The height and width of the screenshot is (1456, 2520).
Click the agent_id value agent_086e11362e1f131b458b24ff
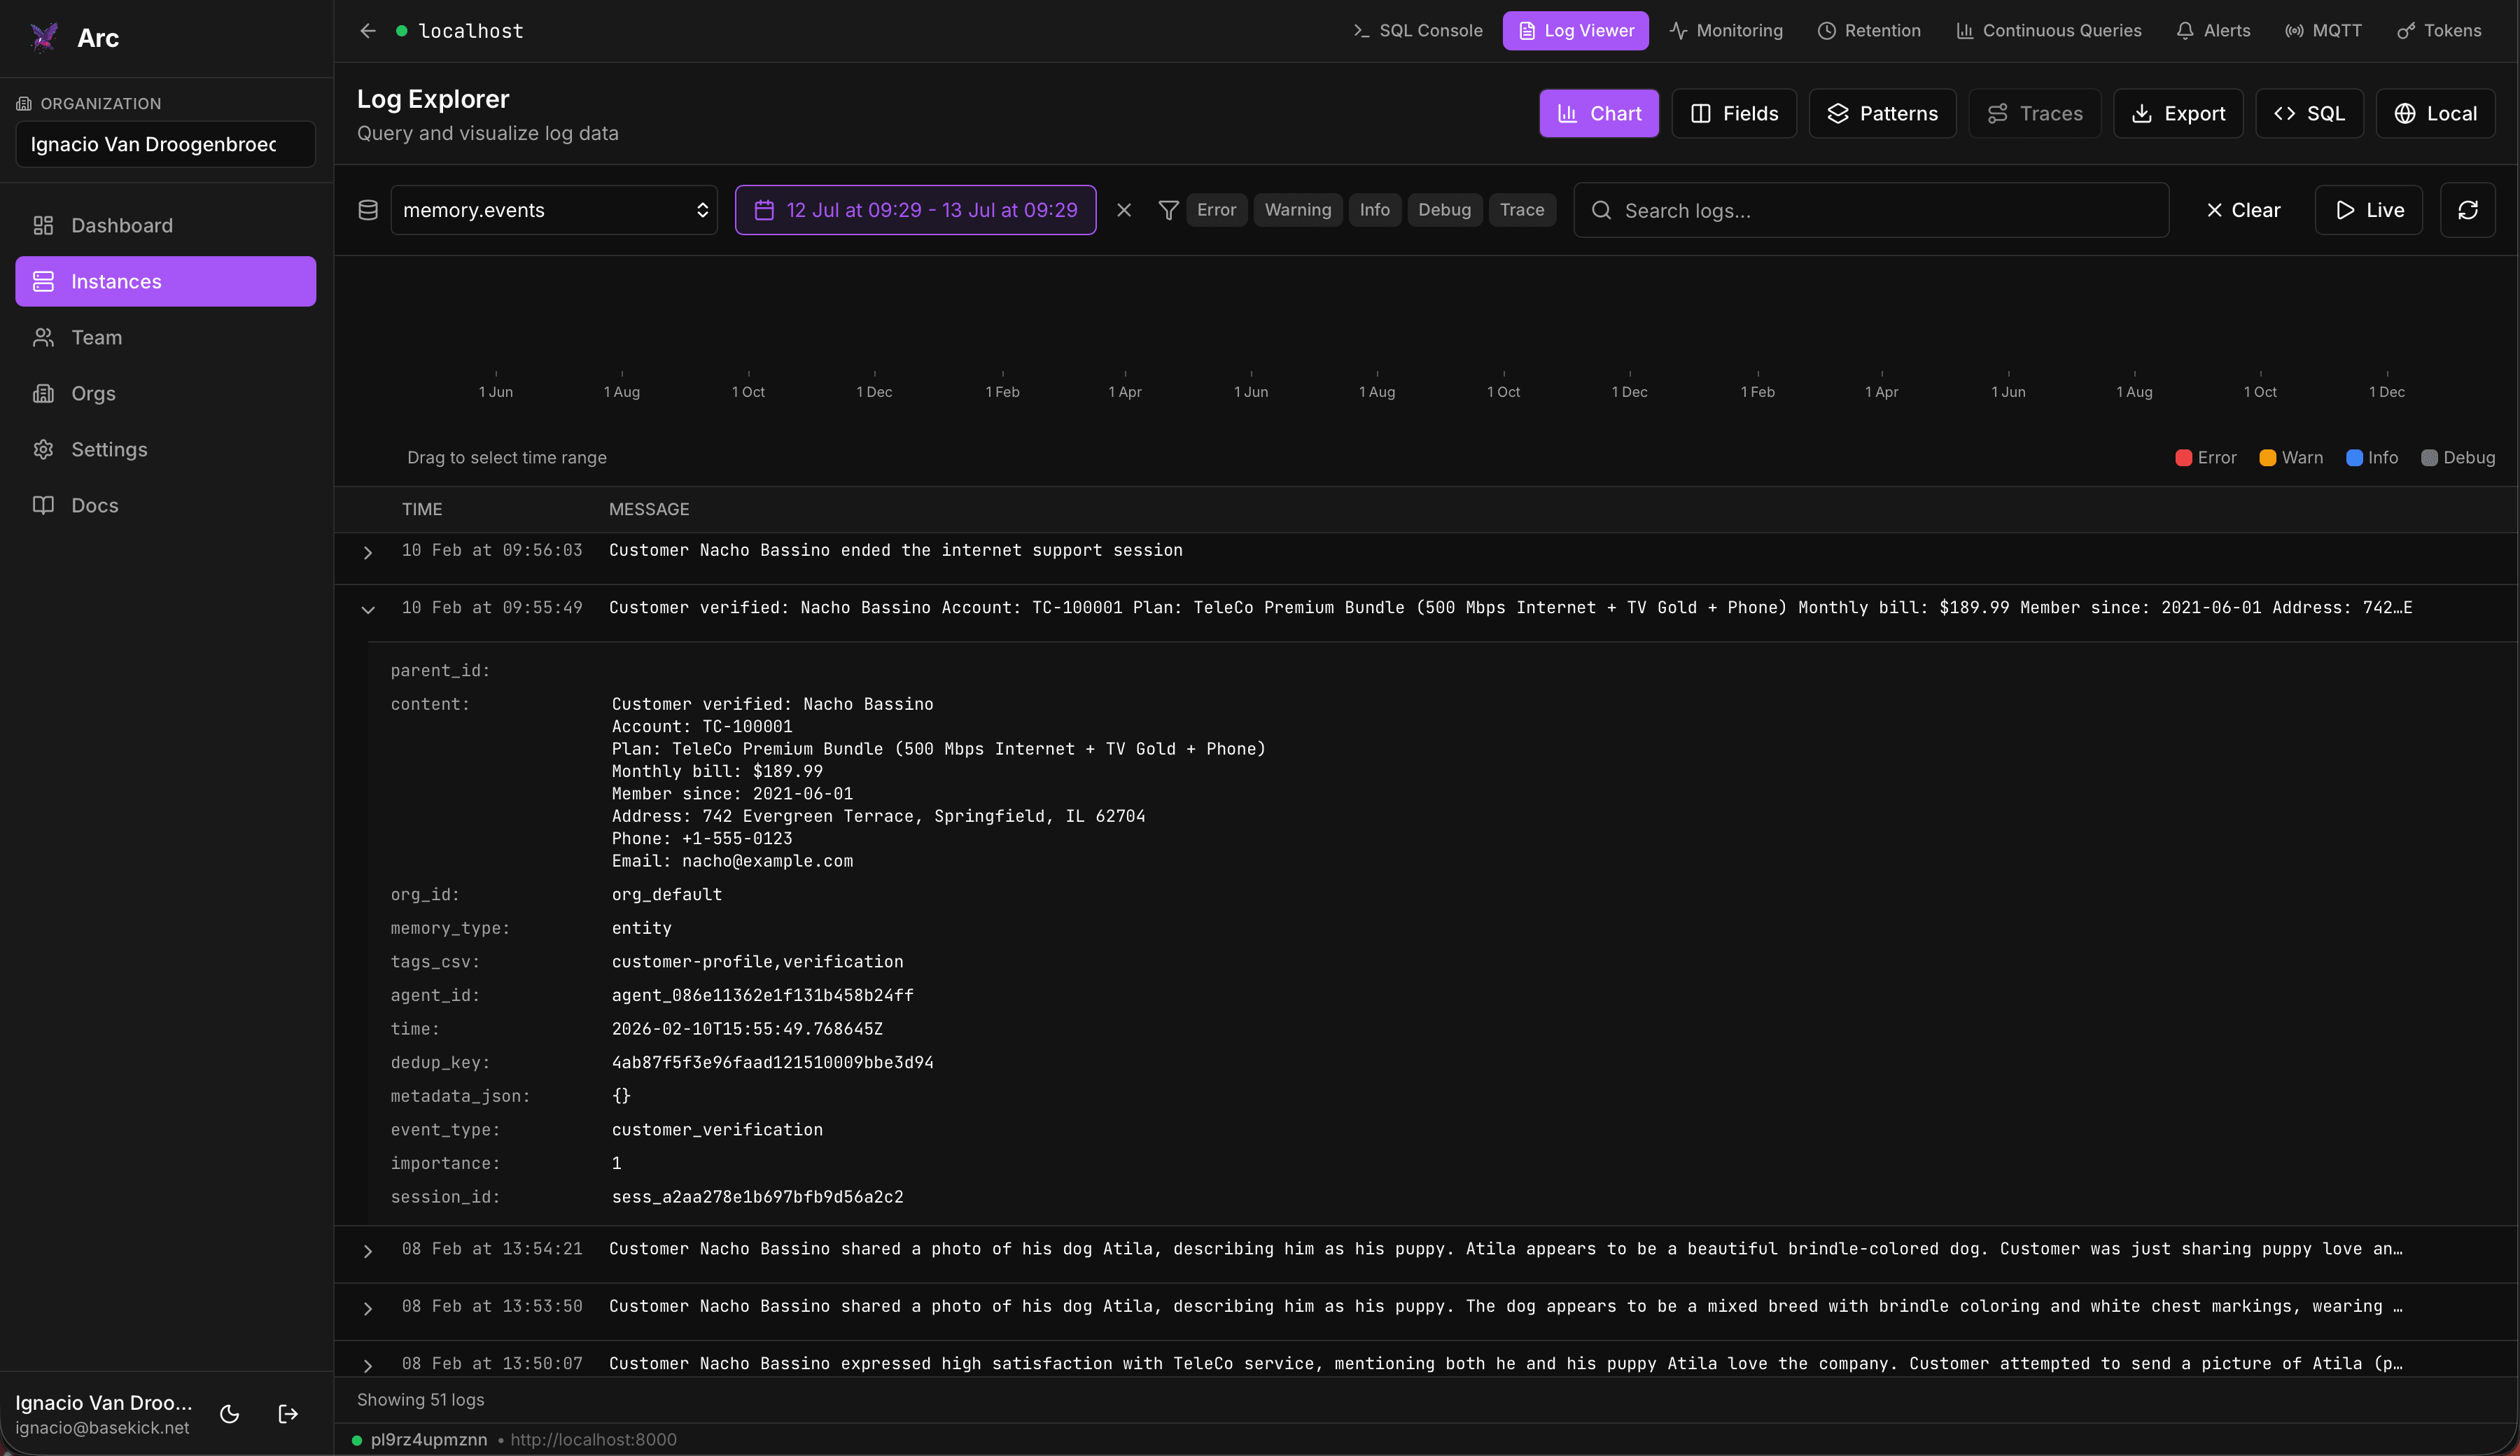(x=762, y=995)
